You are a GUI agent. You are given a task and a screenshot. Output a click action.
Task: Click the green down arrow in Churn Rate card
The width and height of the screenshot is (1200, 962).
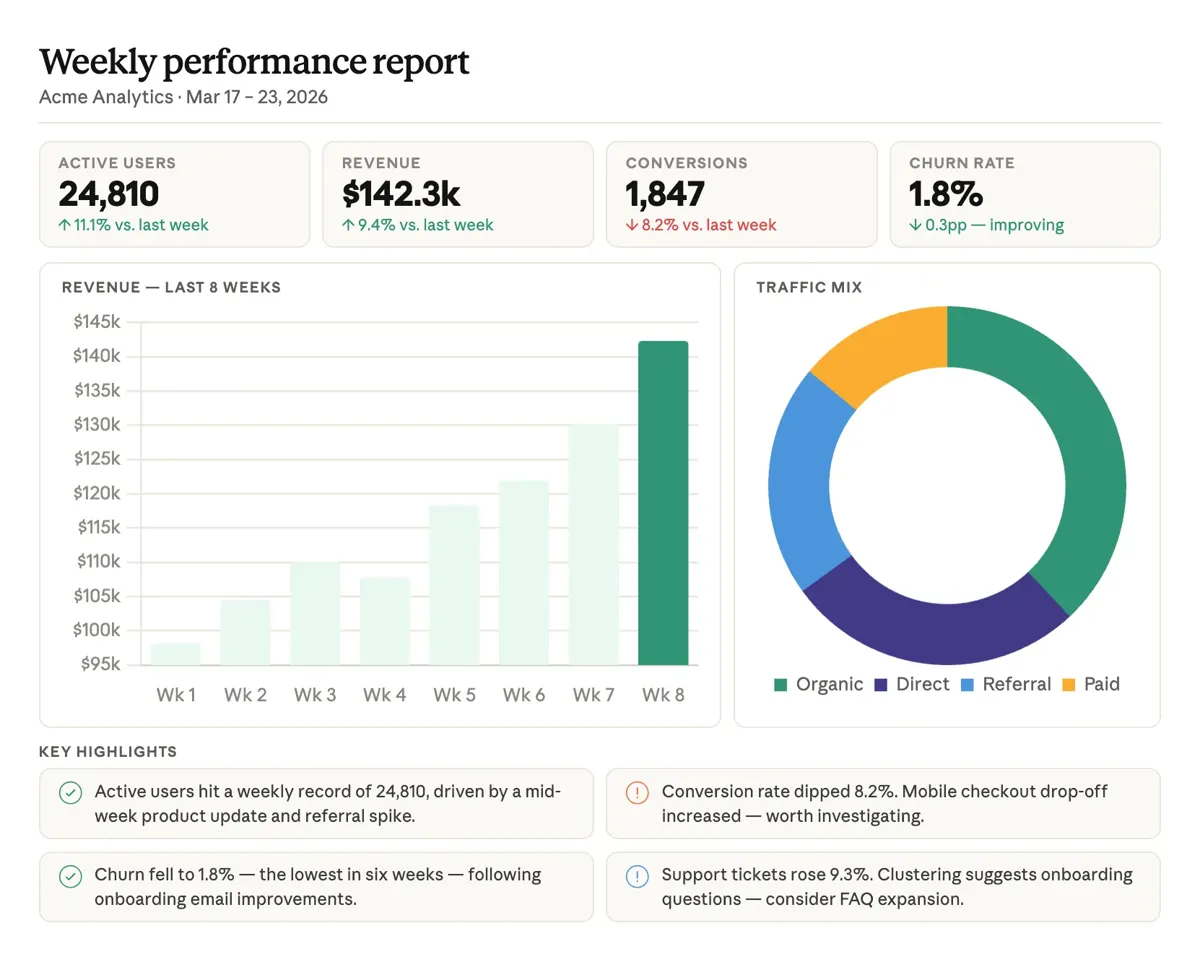pos(915,225)
